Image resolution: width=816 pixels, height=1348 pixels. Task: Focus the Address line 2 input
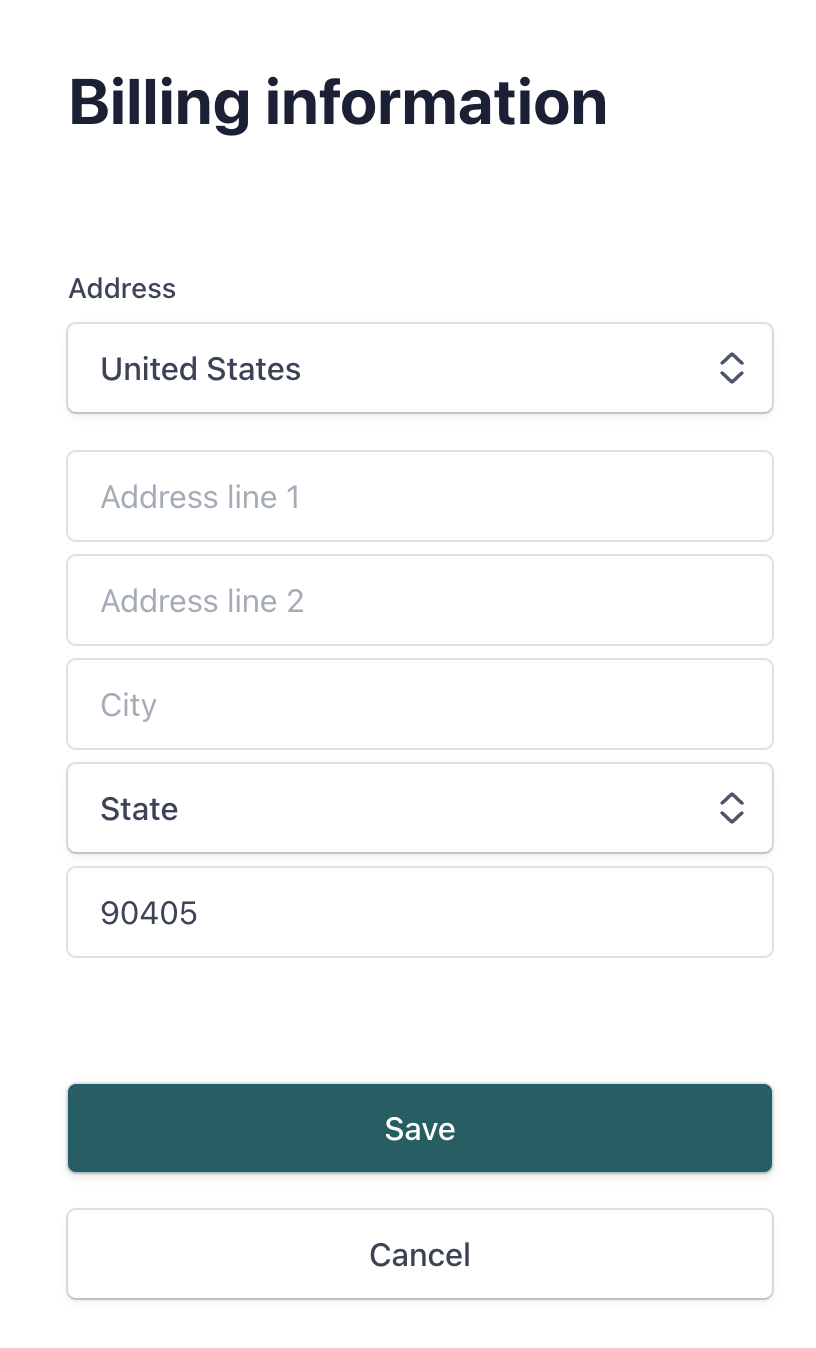tap(420, 600)
